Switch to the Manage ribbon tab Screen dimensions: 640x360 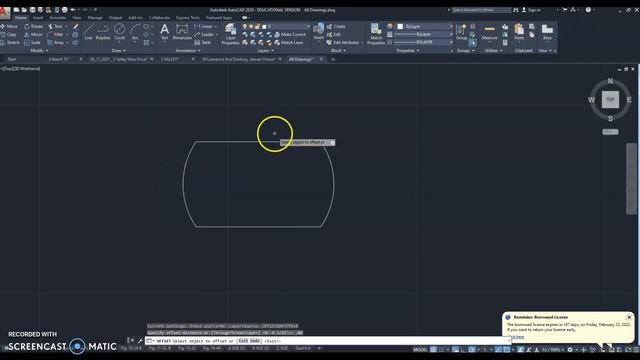95,18
